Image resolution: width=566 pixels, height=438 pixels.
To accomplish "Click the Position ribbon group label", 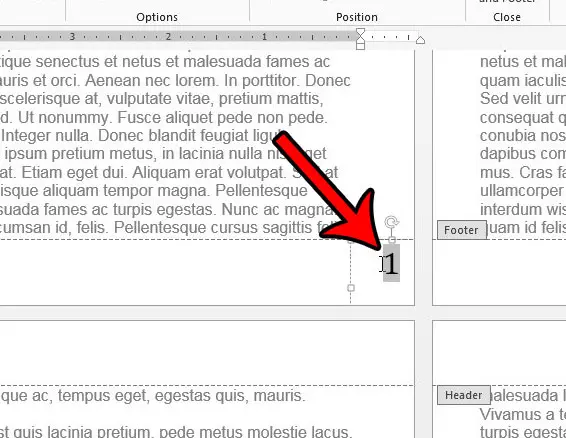I will click(357, 17).
